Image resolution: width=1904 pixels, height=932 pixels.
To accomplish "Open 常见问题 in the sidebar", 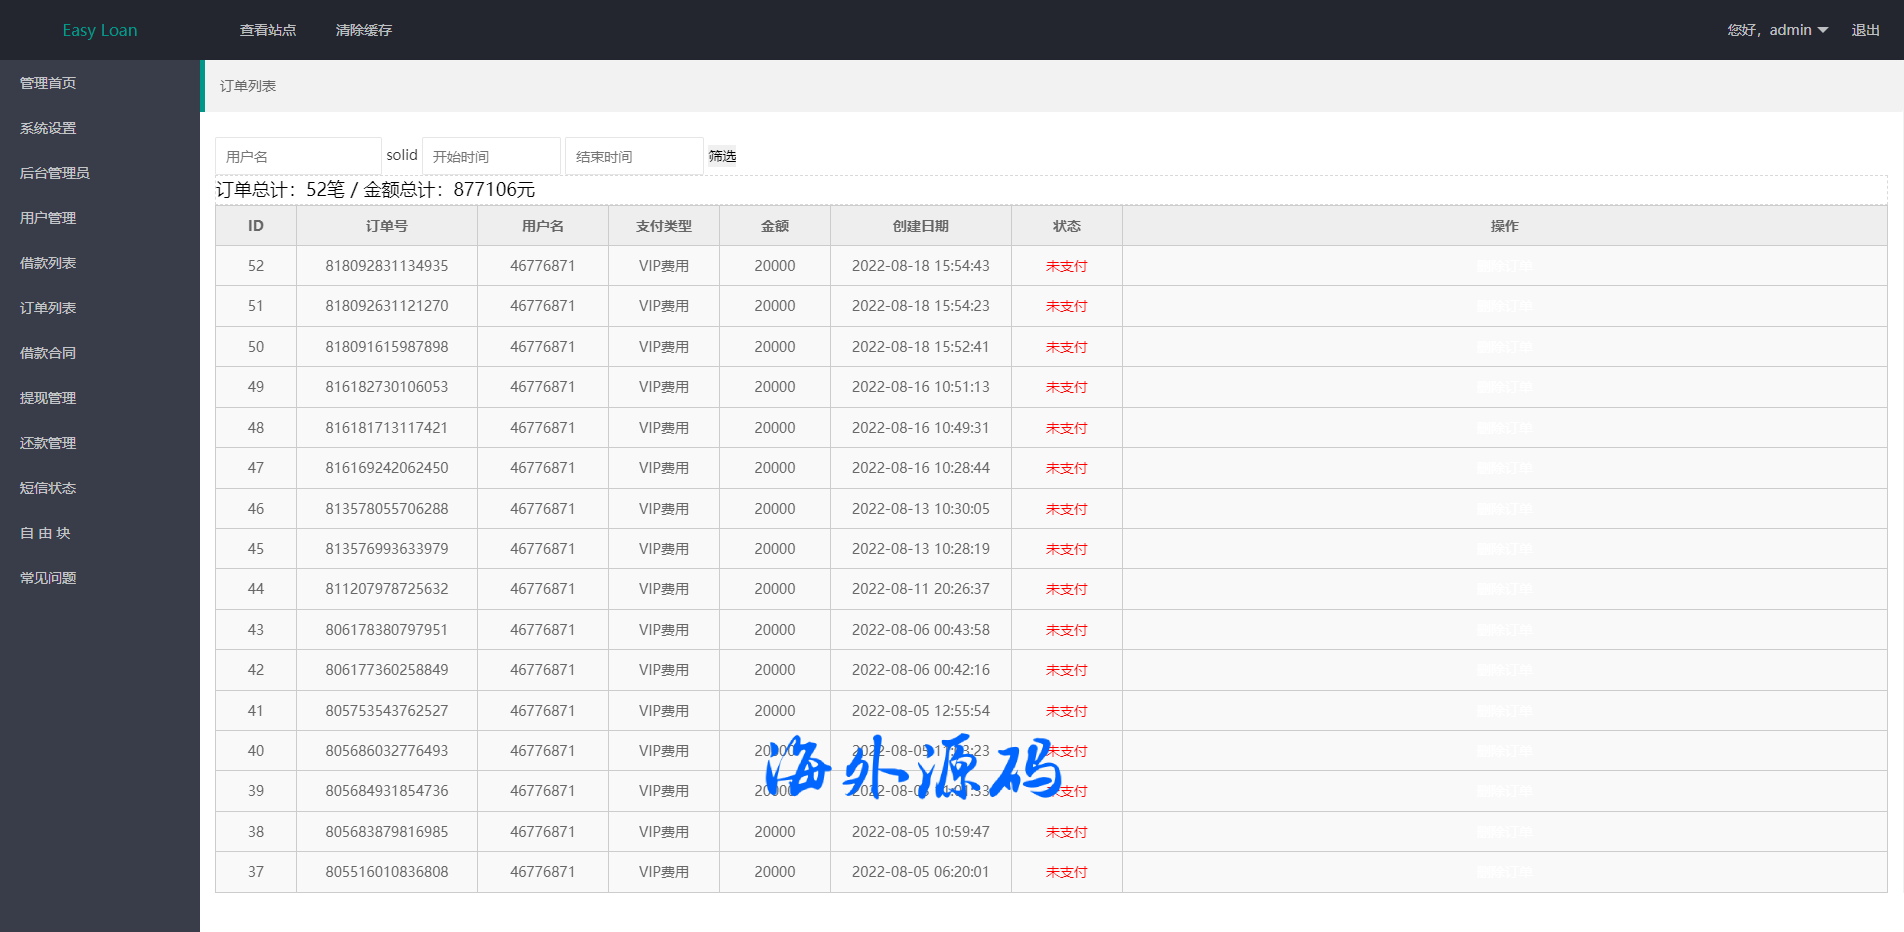I will 48,578.
